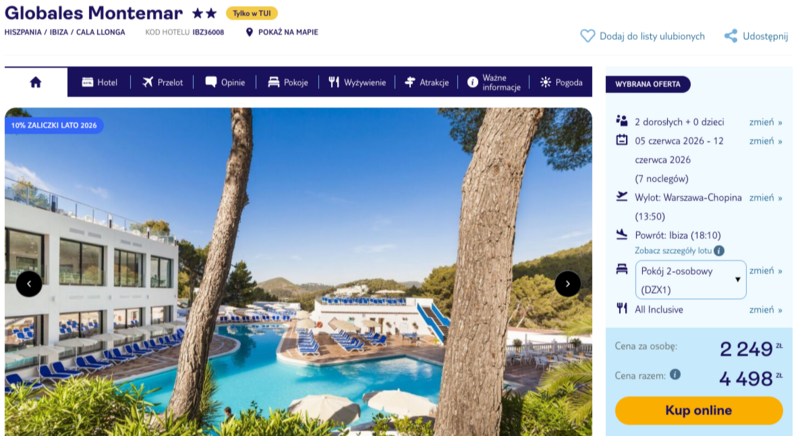This screenshot has height=436, width=800.
Task: Click the main hotel pool photo
Action: click(x=298, y=272)
